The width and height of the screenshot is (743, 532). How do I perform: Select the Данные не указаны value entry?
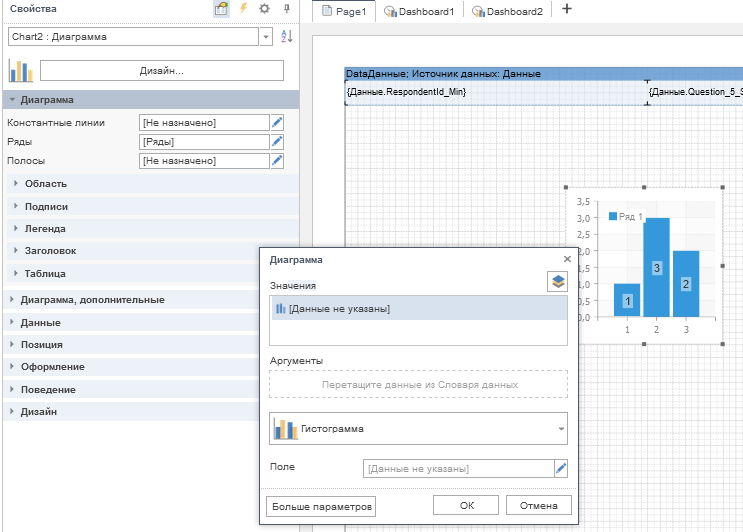[418, 308]
